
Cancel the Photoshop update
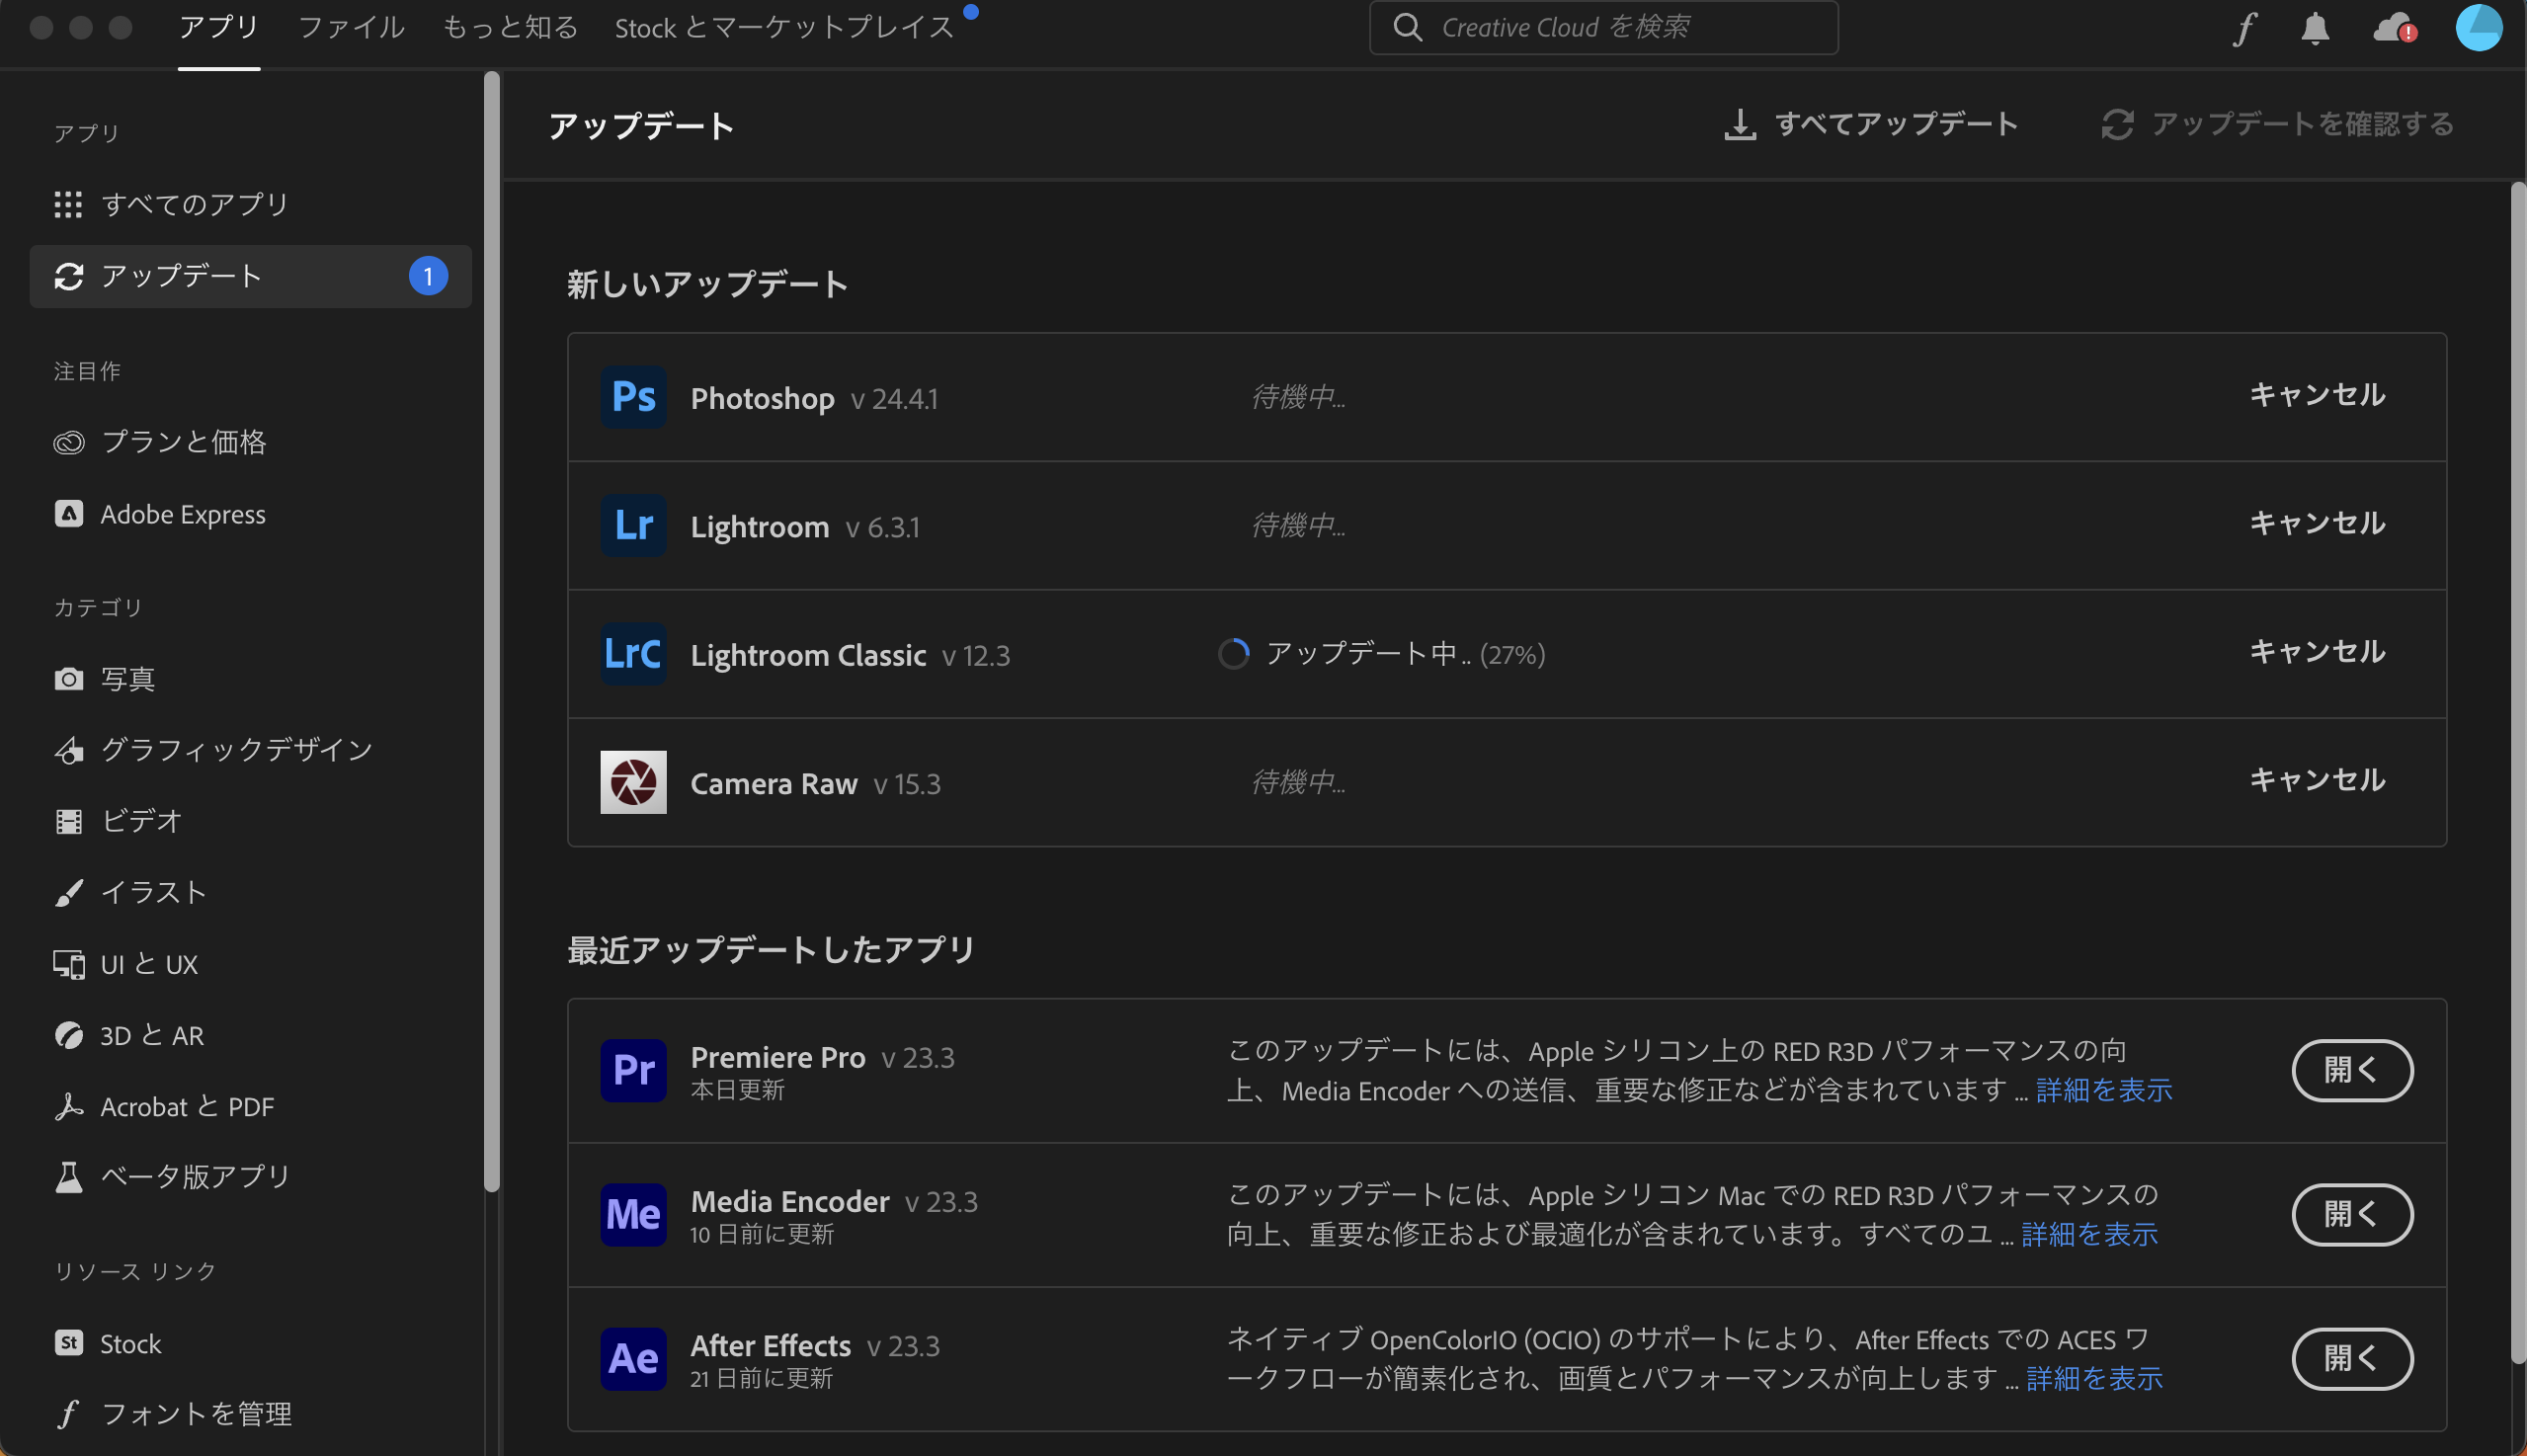pyautogui.click(x=2316, y=395)
